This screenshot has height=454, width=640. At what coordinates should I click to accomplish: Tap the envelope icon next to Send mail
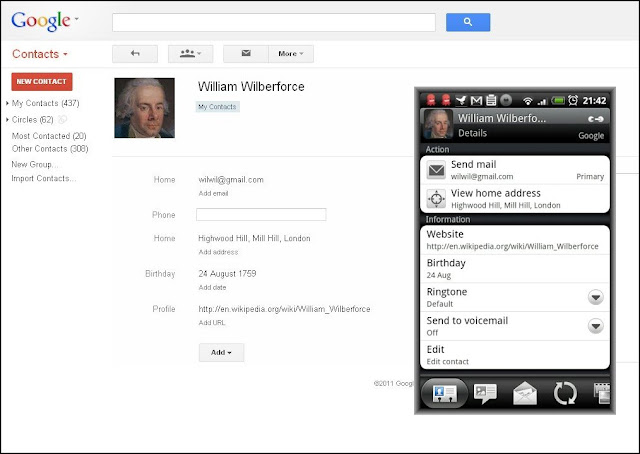[x=436, y=170]
